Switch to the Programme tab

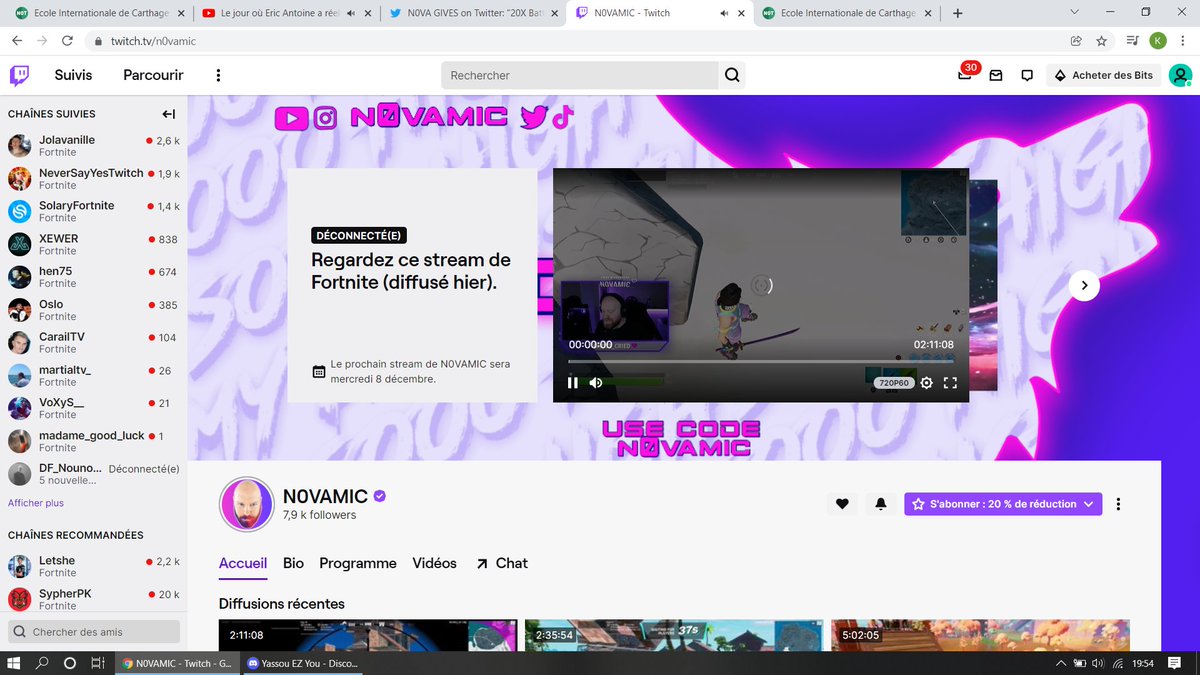click(358, 563)
